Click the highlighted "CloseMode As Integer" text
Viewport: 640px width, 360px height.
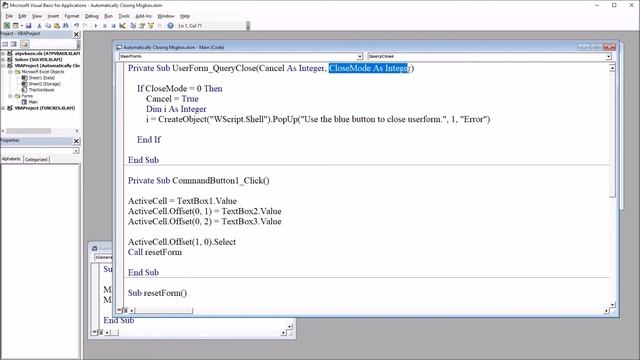pos(369,68)
